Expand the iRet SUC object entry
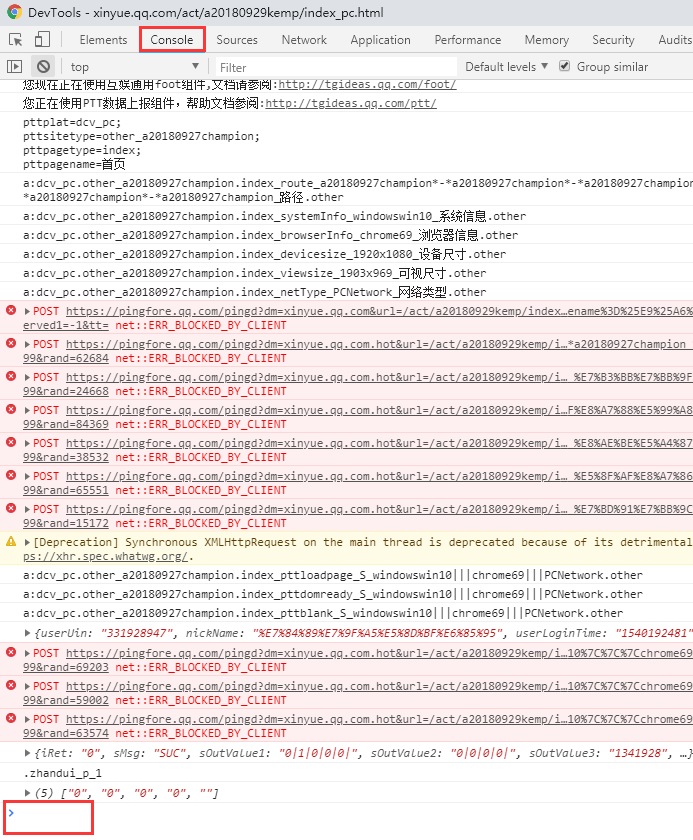 [27, 753]
